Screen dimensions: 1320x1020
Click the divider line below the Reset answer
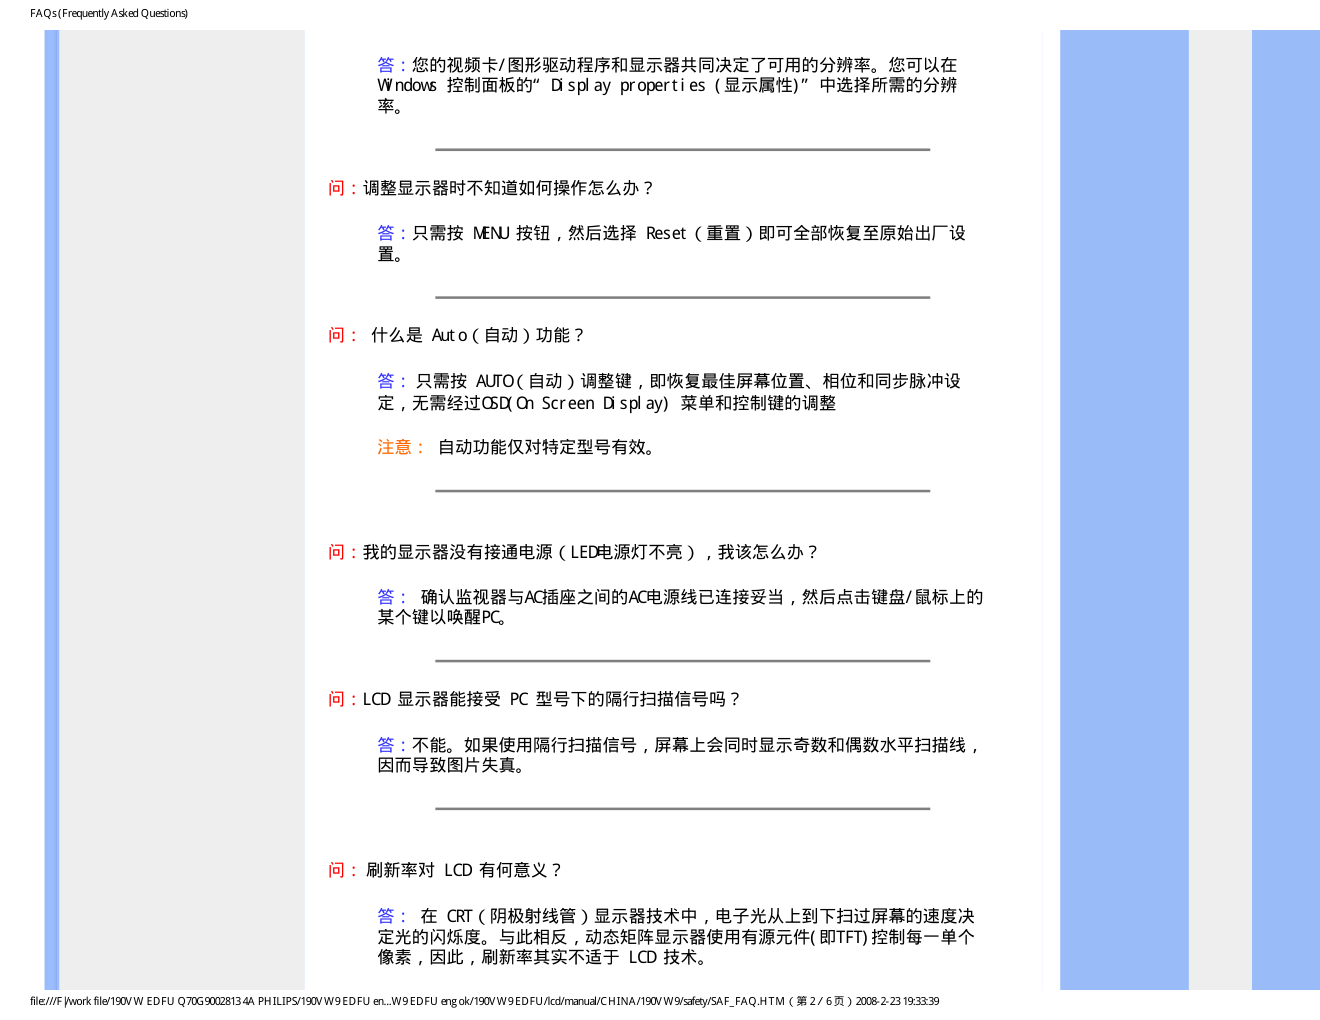point(682,297)
